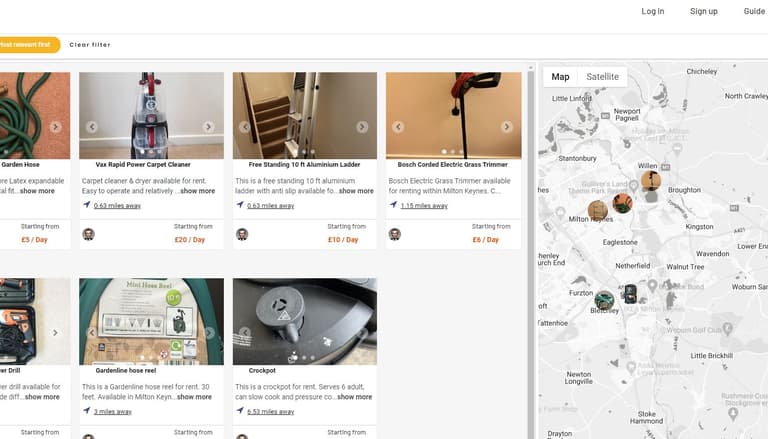This screenshot has width=768, height=439.
Task: Show next photo of the Drill listing
Action: coord(55,333)
